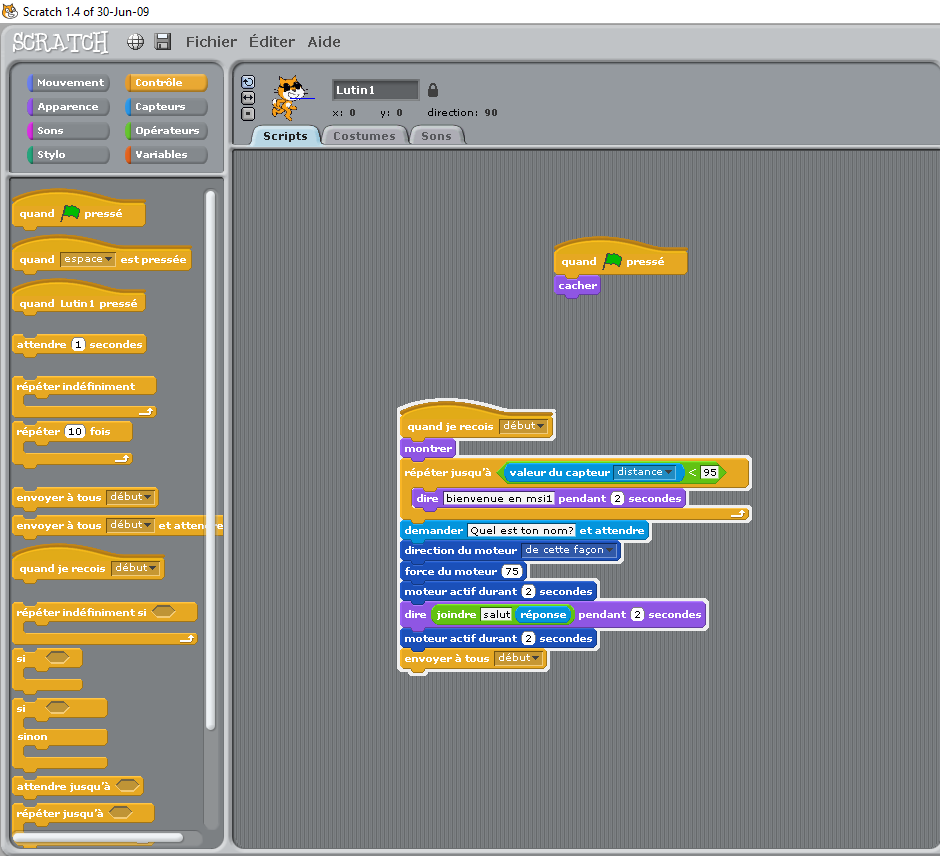The image size is (940, 856).
Task: Select the Apparence block category
Action: (x=68, y=107)
